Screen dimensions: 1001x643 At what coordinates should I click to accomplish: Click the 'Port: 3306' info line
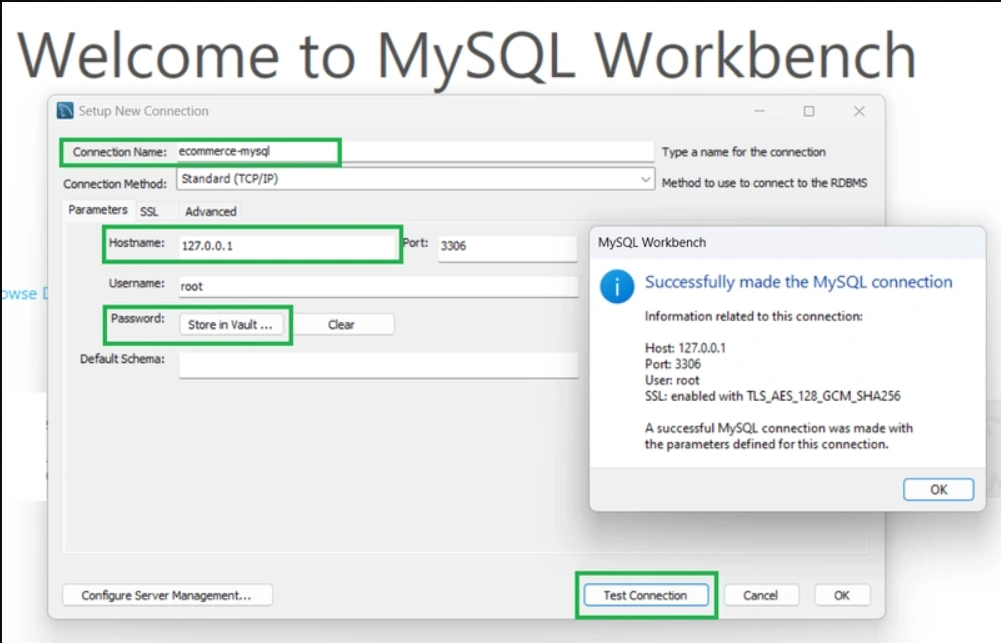pyautogui.click(x=672, y=364)
